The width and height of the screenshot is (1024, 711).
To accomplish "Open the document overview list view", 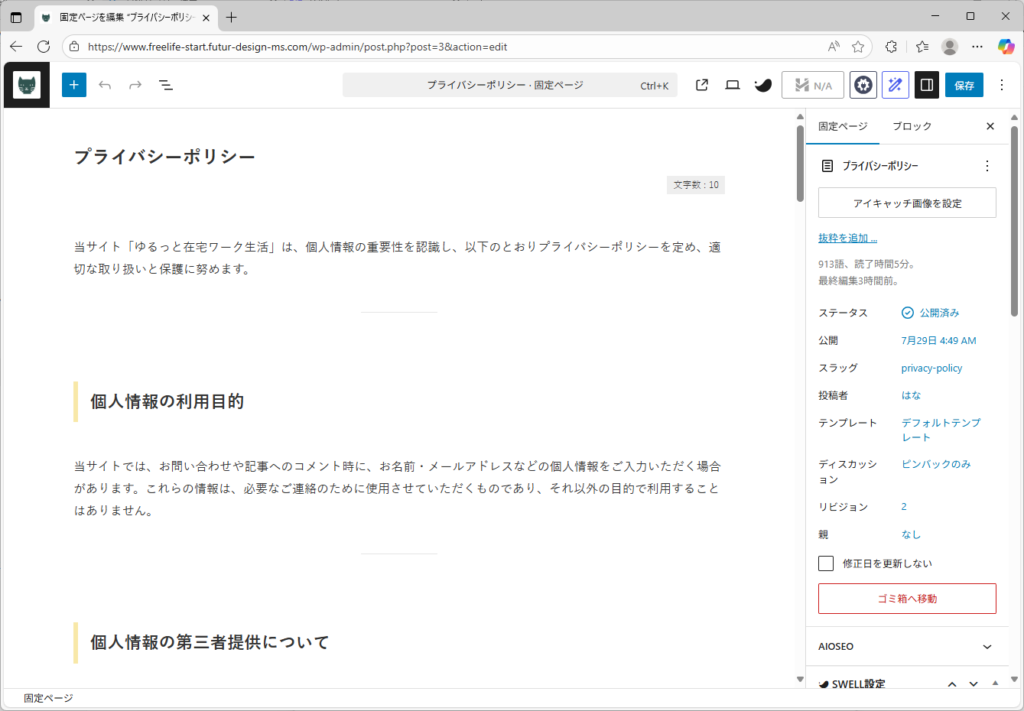I will point(166,85).
